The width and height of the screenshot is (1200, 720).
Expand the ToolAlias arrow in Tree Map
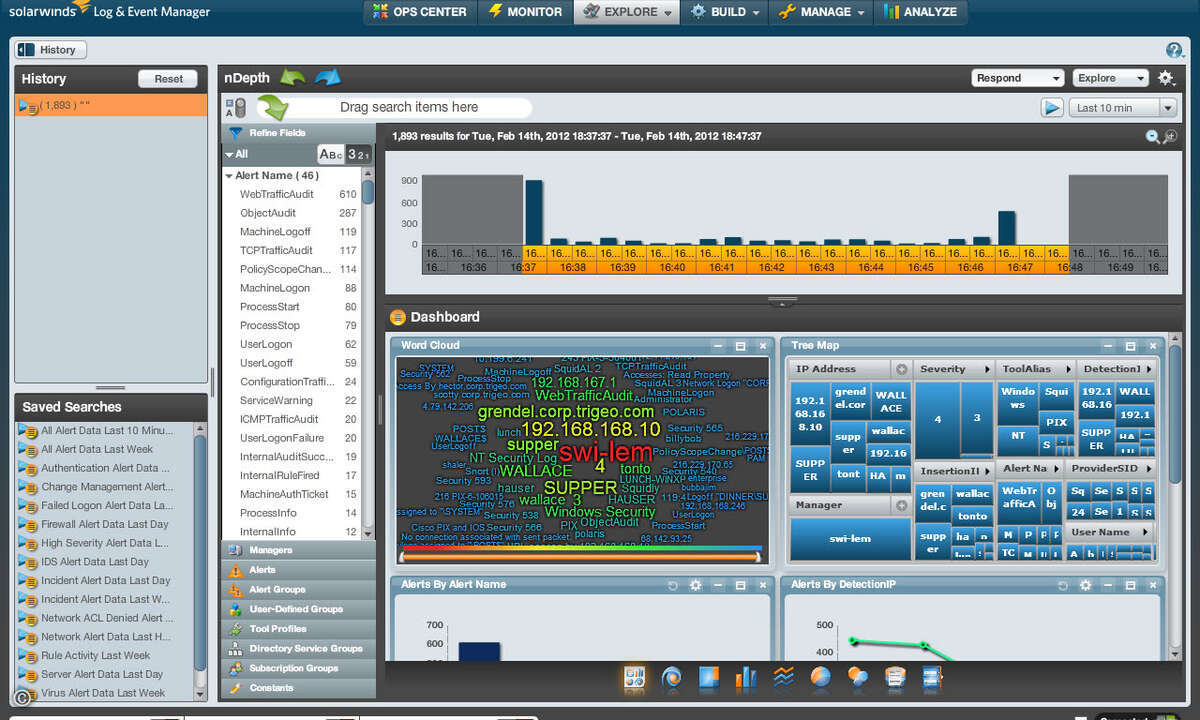[x=1069, y=370]
